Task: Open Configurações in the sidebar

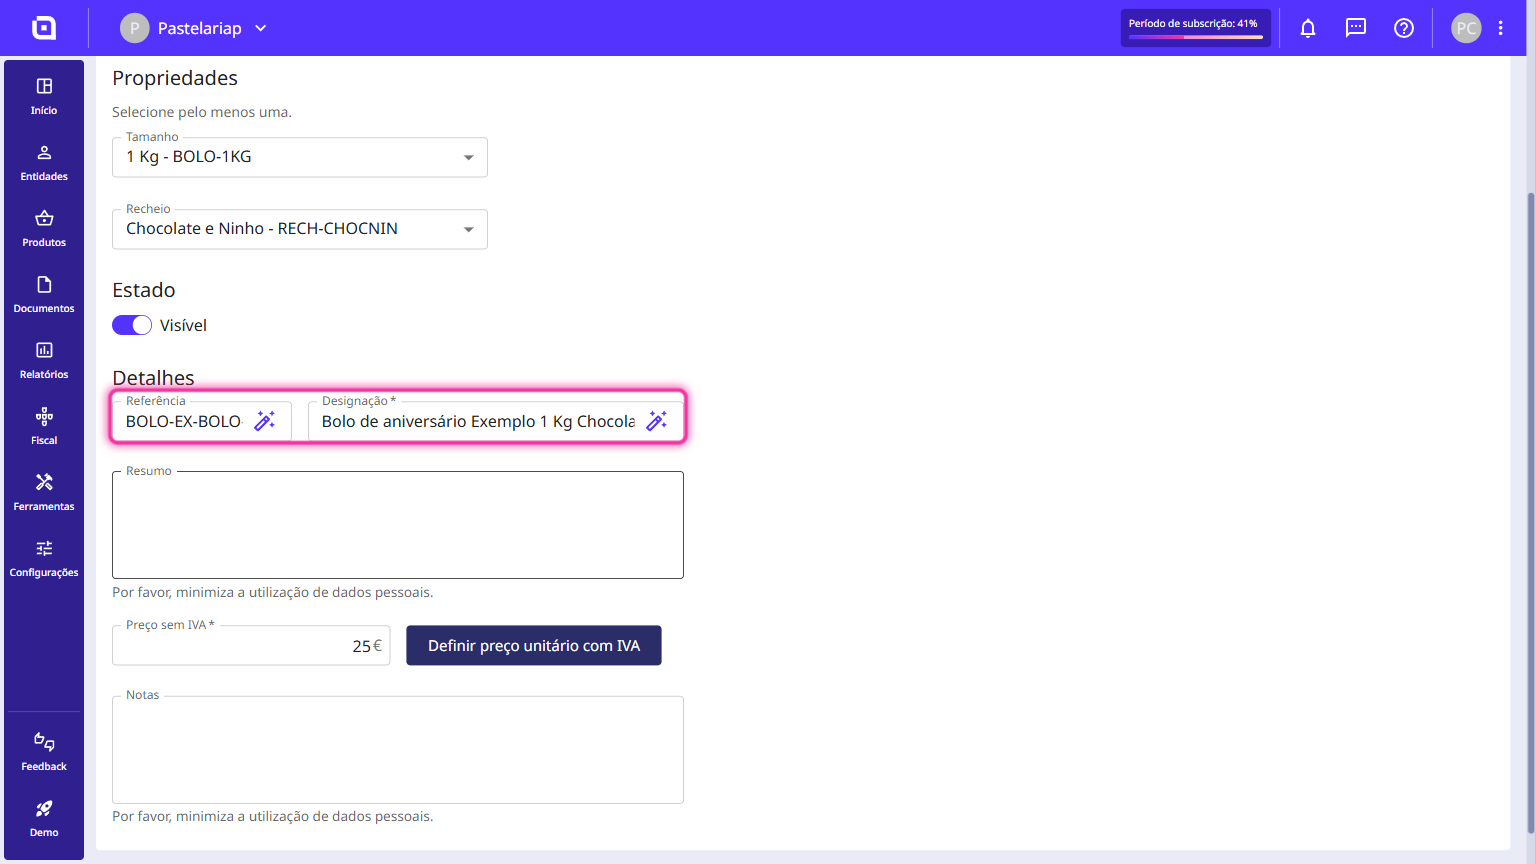Action: click(44, 558)
